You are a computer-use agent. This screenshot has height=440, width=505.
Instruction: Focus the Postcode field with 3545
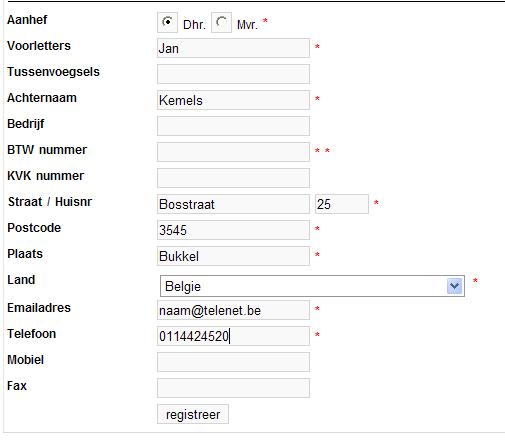point(233,230)
